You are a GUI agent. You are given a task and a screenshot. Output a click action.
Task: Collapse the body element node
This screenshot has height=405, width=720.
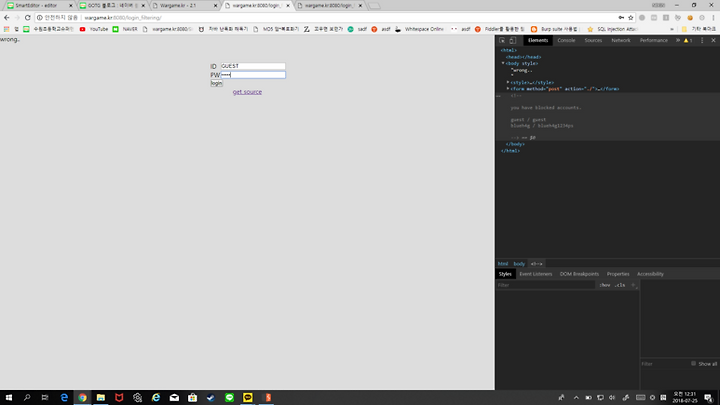503,63
